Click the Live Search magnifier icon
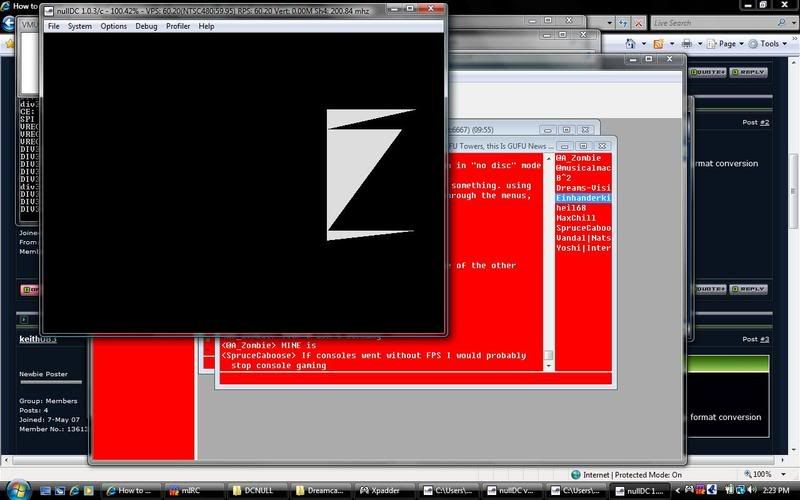Viewport: 800px width, 500px height. pyautogui.click(x=781, y=23)
